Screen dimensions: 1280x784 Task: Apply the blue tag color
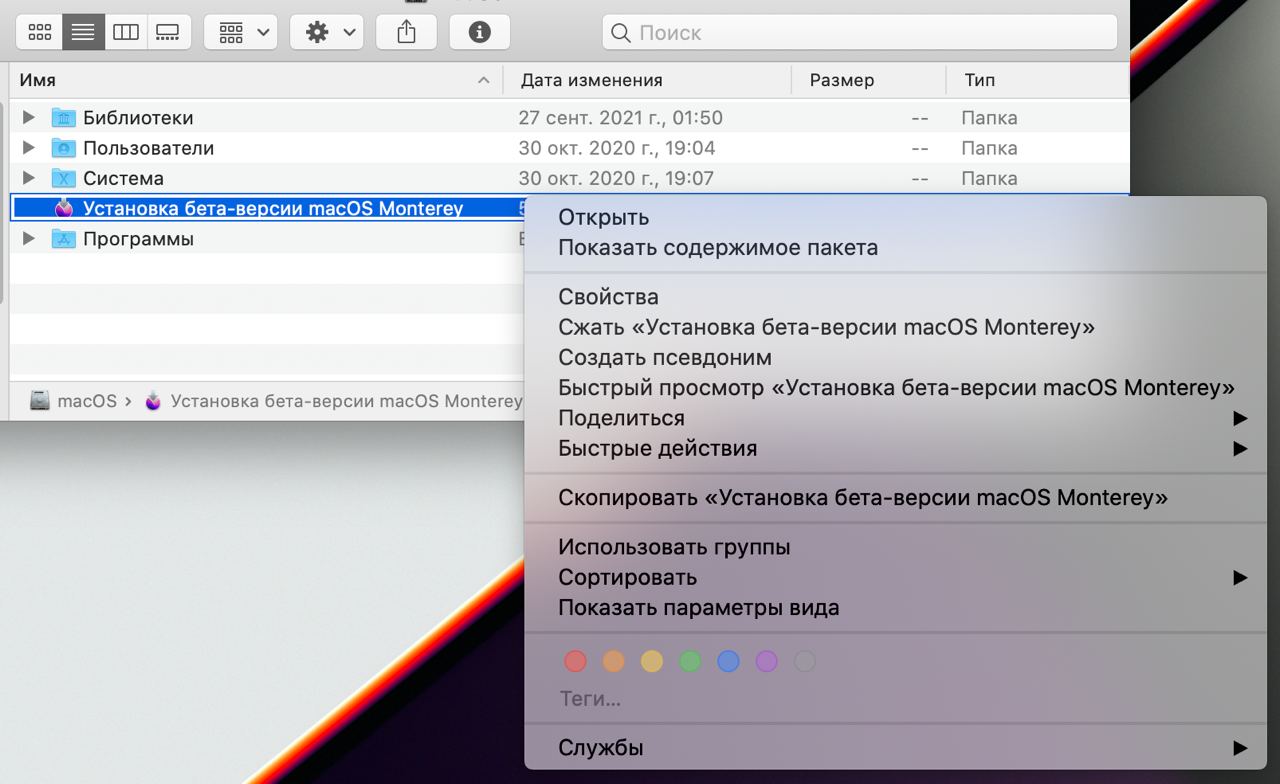point(728,661)
